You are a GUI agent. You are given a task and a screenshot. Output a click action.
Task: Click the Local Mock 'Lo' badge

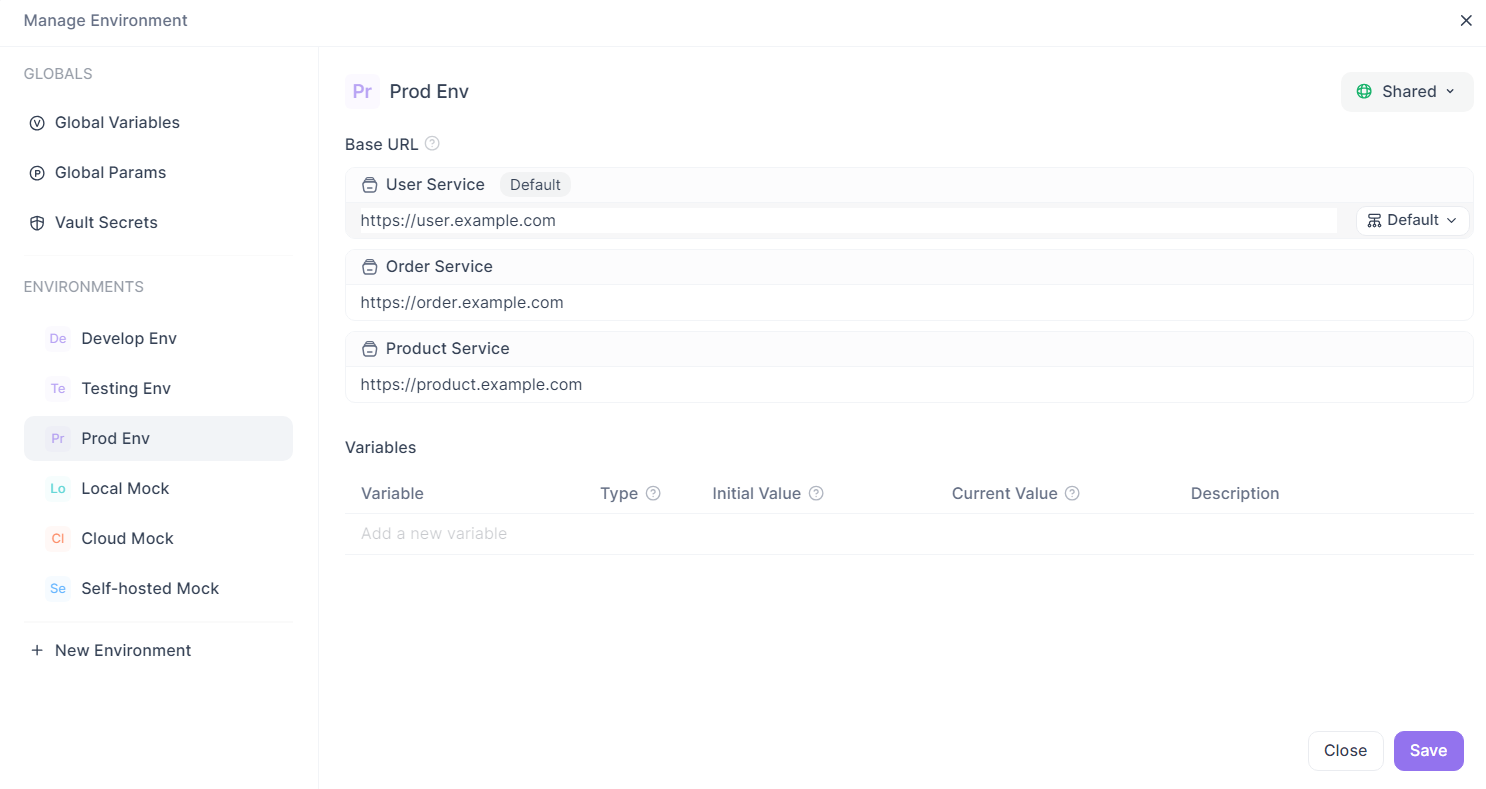pos(58,488)
